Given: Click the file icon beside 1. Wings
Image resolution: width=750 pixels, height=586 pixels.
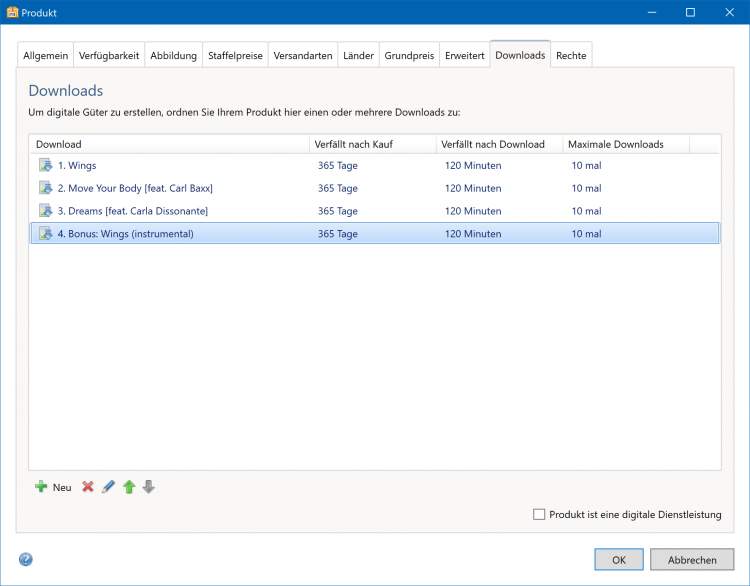Looking at the screenshot, I should coord(45,165).
